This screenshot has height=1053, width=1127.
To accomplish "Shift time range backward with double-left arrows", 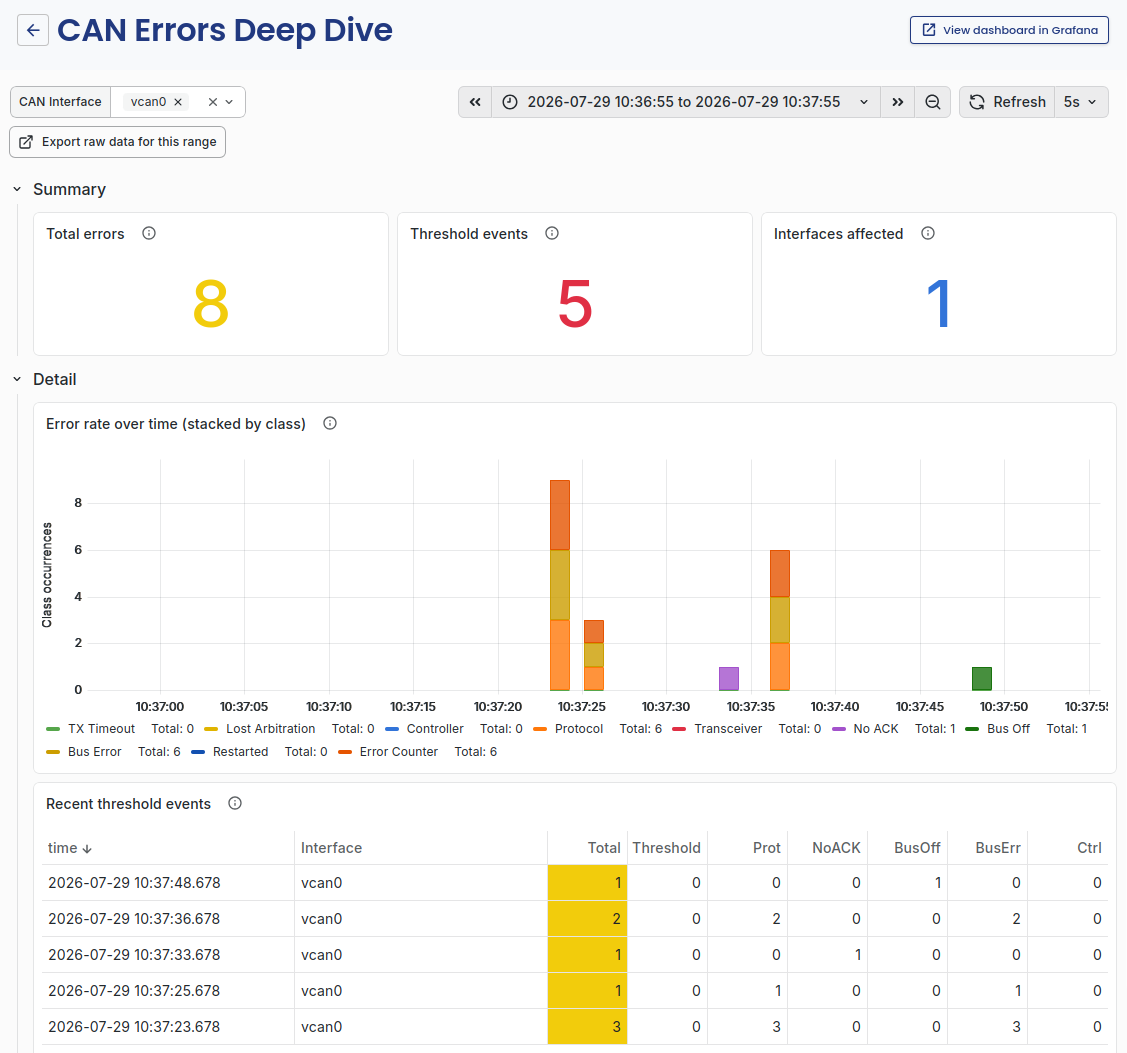I will [475, 102].
